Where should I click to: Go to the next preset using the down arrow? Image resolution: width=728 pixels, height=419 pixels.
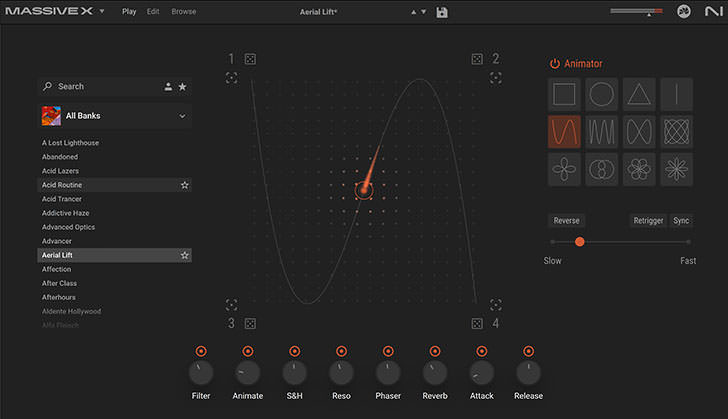pyautogui.click(x=424, y=12)
